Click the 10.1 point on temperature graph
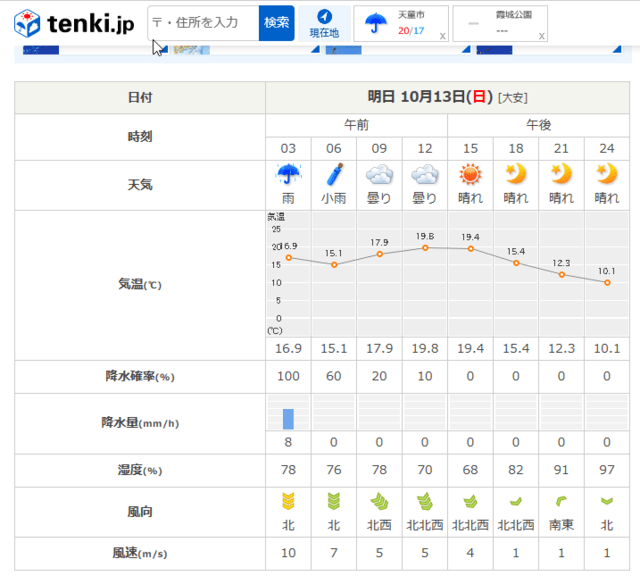Viewport: 640px width, 584px height. pyautogui.click(x=607, y=282)
